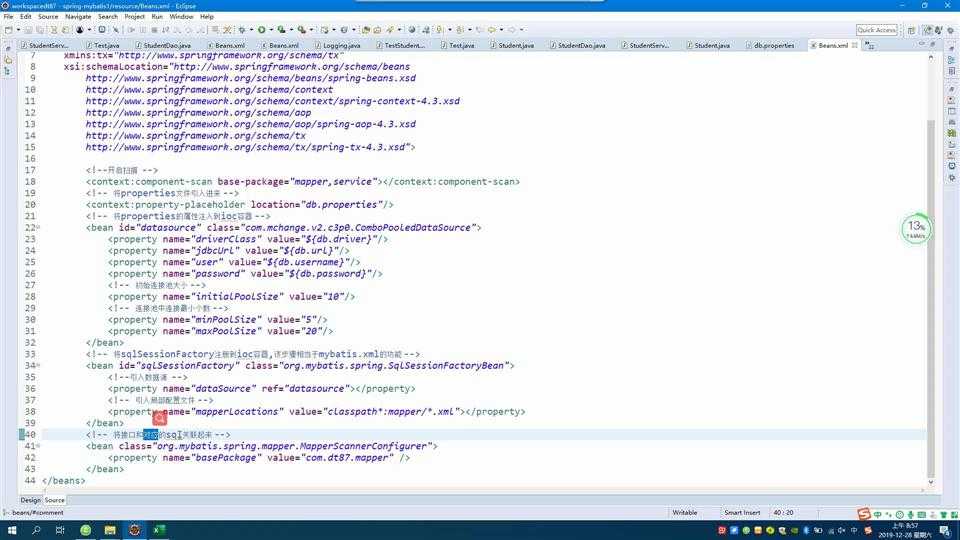Click the Sogou input method S icon

pos(864,514)
